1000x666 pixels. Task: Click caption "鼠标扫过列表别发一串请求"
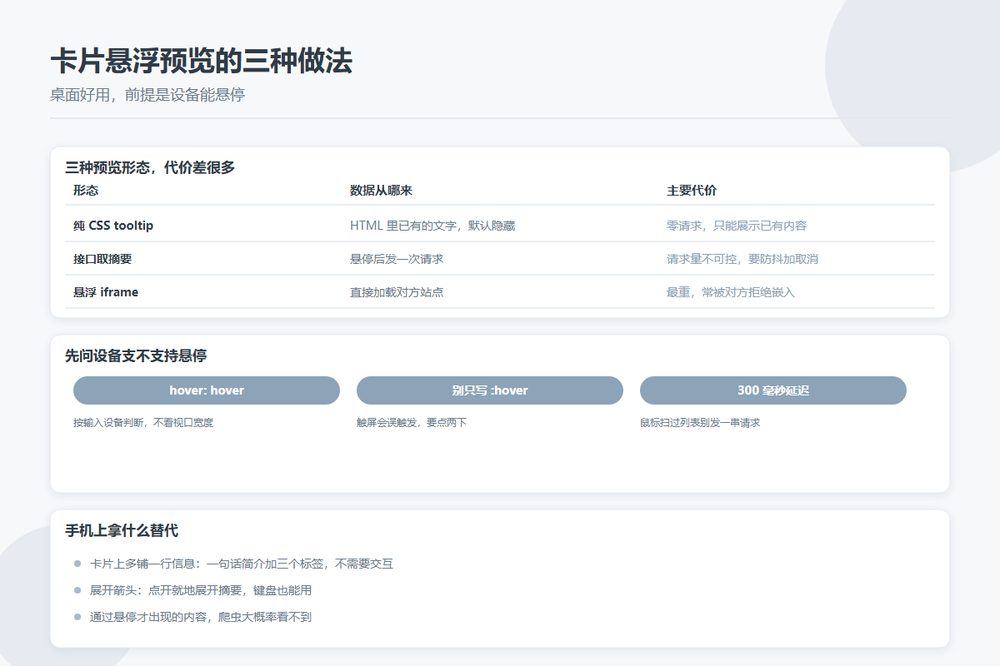coord(700,422)
